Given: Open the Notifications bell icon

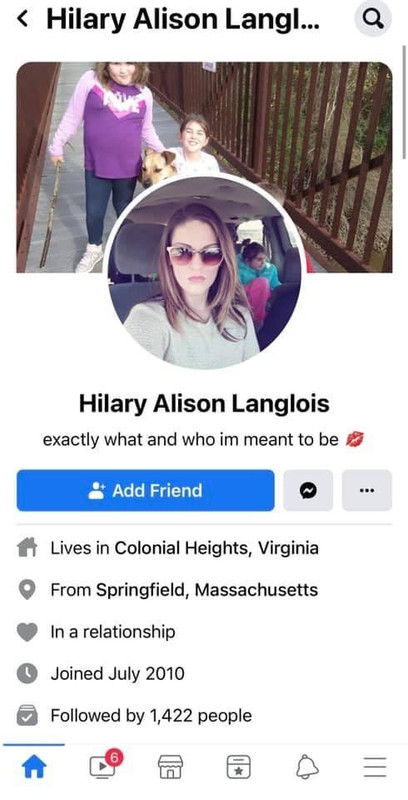Looking at the screenshot, I should (x=307, y=766).
